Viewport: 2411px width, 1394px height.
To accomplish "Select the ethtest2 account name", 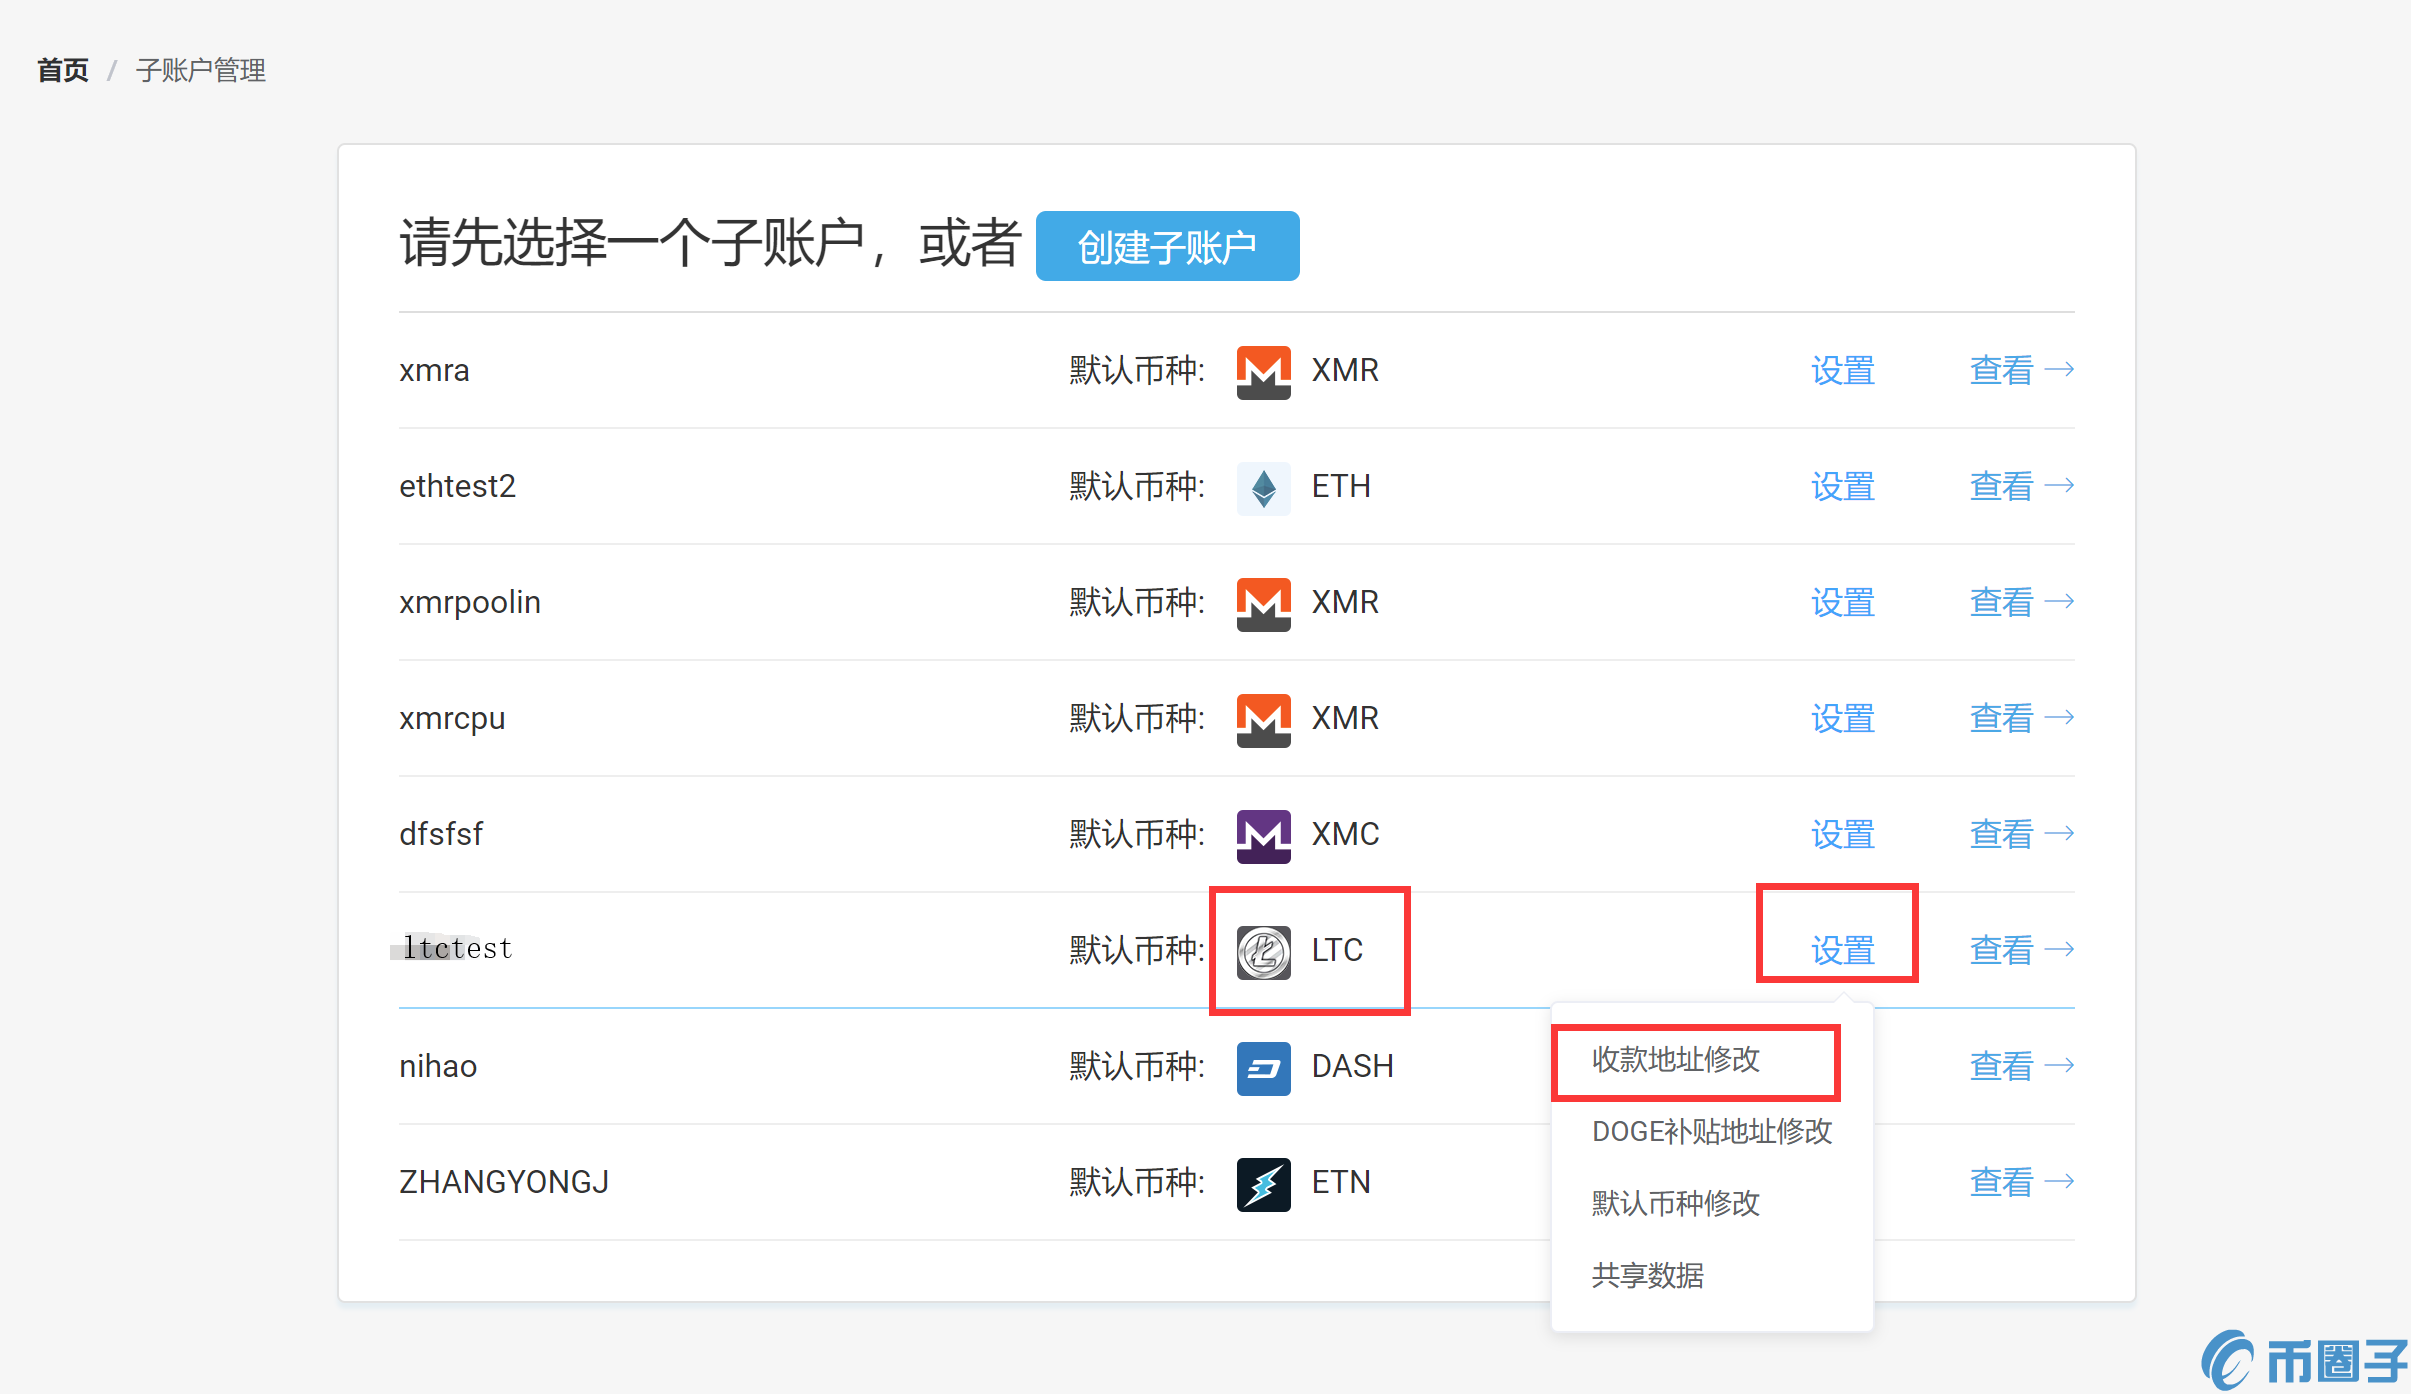I will point(457,487).
